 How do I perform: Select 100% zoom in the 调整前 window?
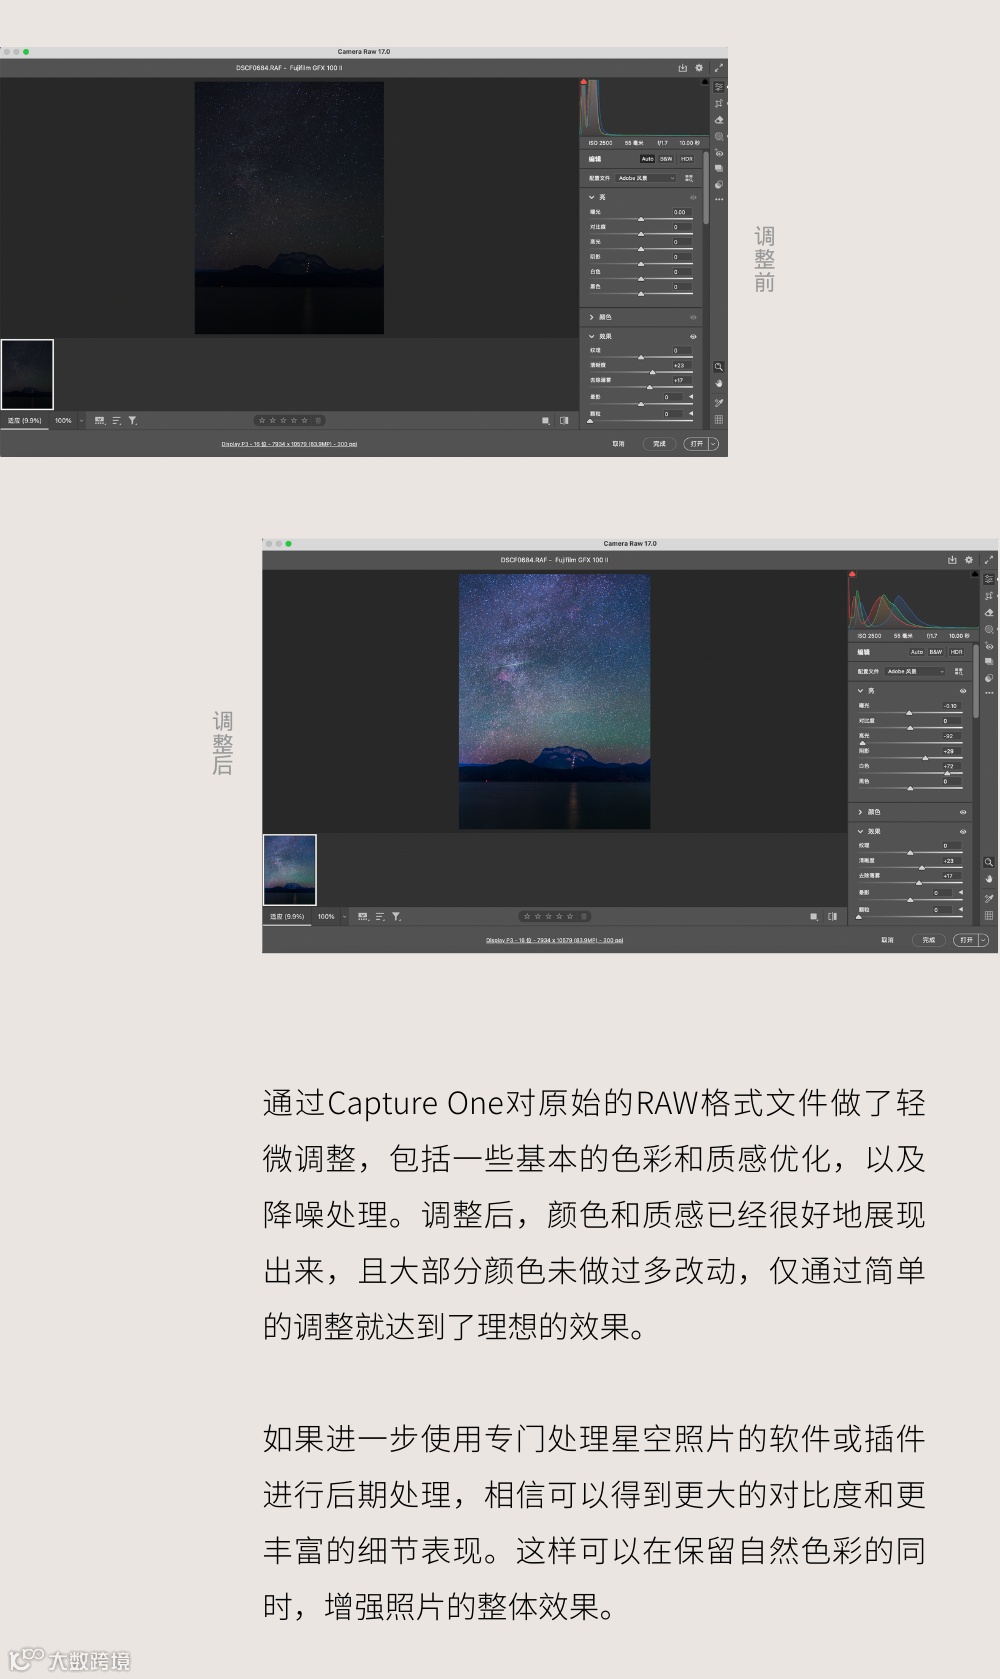[63, 421]
